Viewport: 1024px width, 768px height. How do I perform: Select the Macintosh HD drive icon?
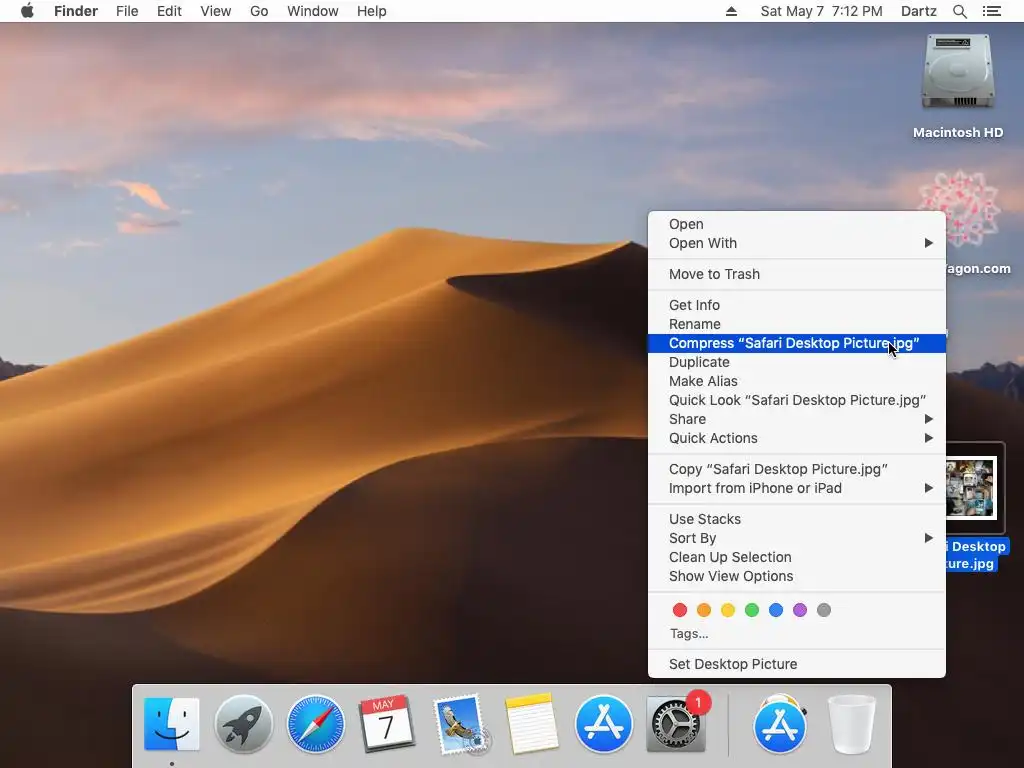[x=957, y=72]
